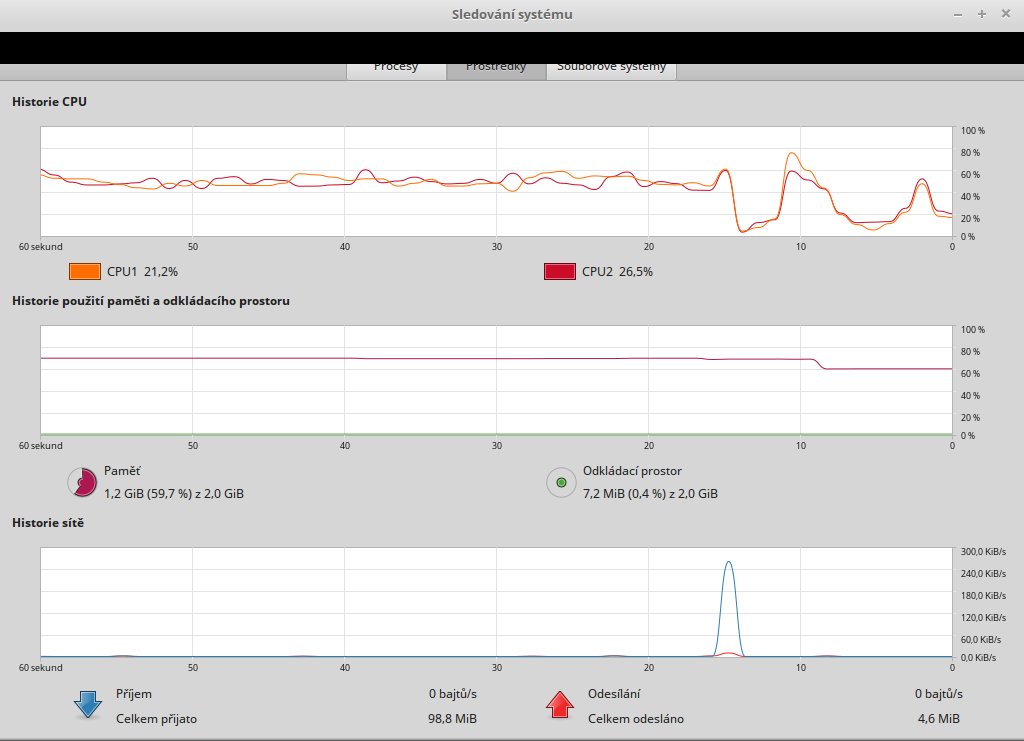Switch to the Procesy tab

[396, 68]
